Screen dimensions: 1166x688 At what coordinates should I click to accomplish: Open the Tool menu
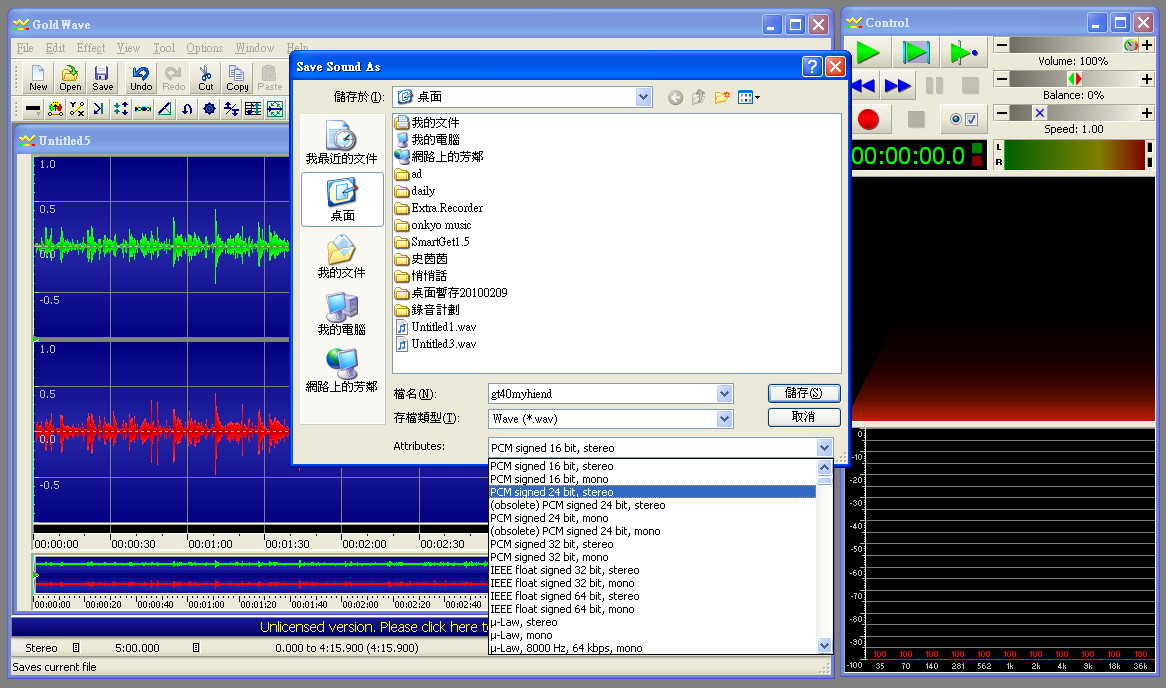[164, 48]
